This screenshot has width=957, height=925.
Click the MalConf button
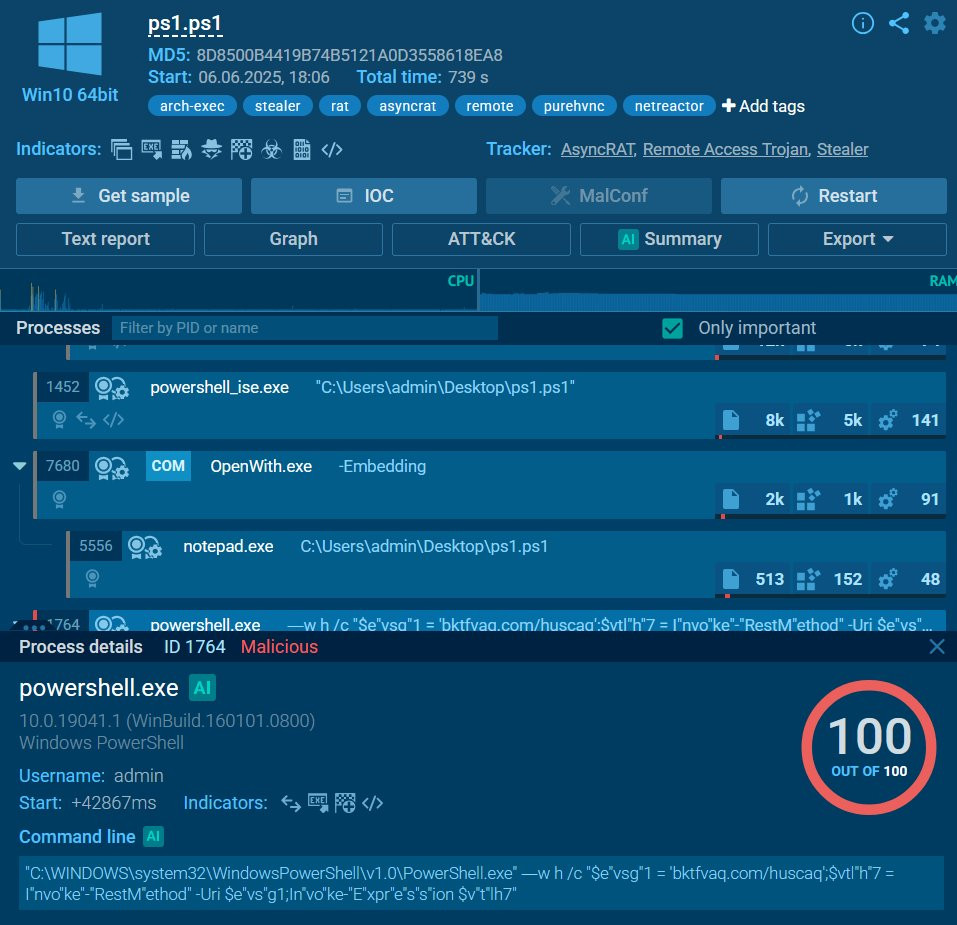coord(599,196)
